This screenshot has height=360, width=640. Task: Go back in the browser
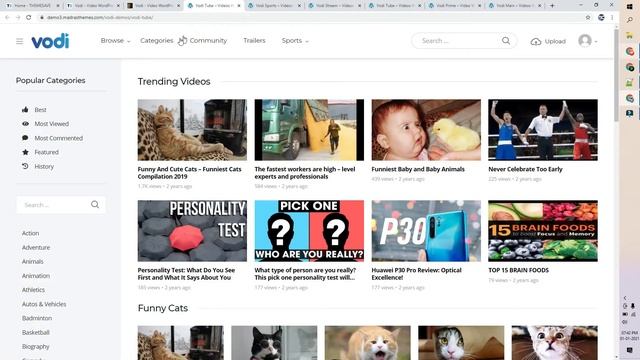7,17
